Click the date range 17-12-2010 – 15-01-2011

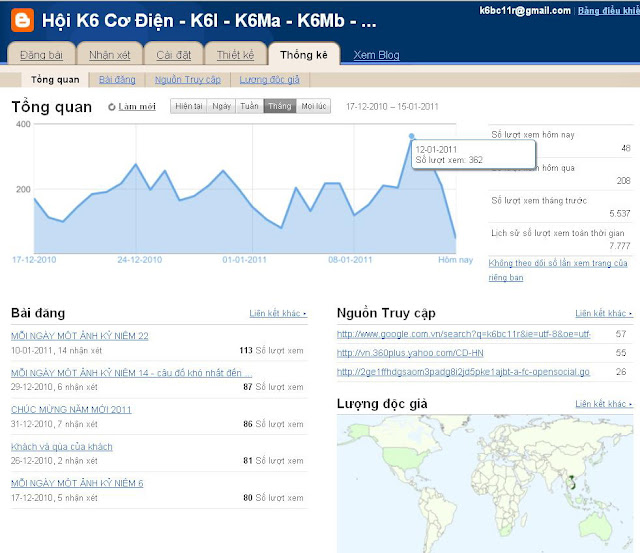tap(392, 107)
